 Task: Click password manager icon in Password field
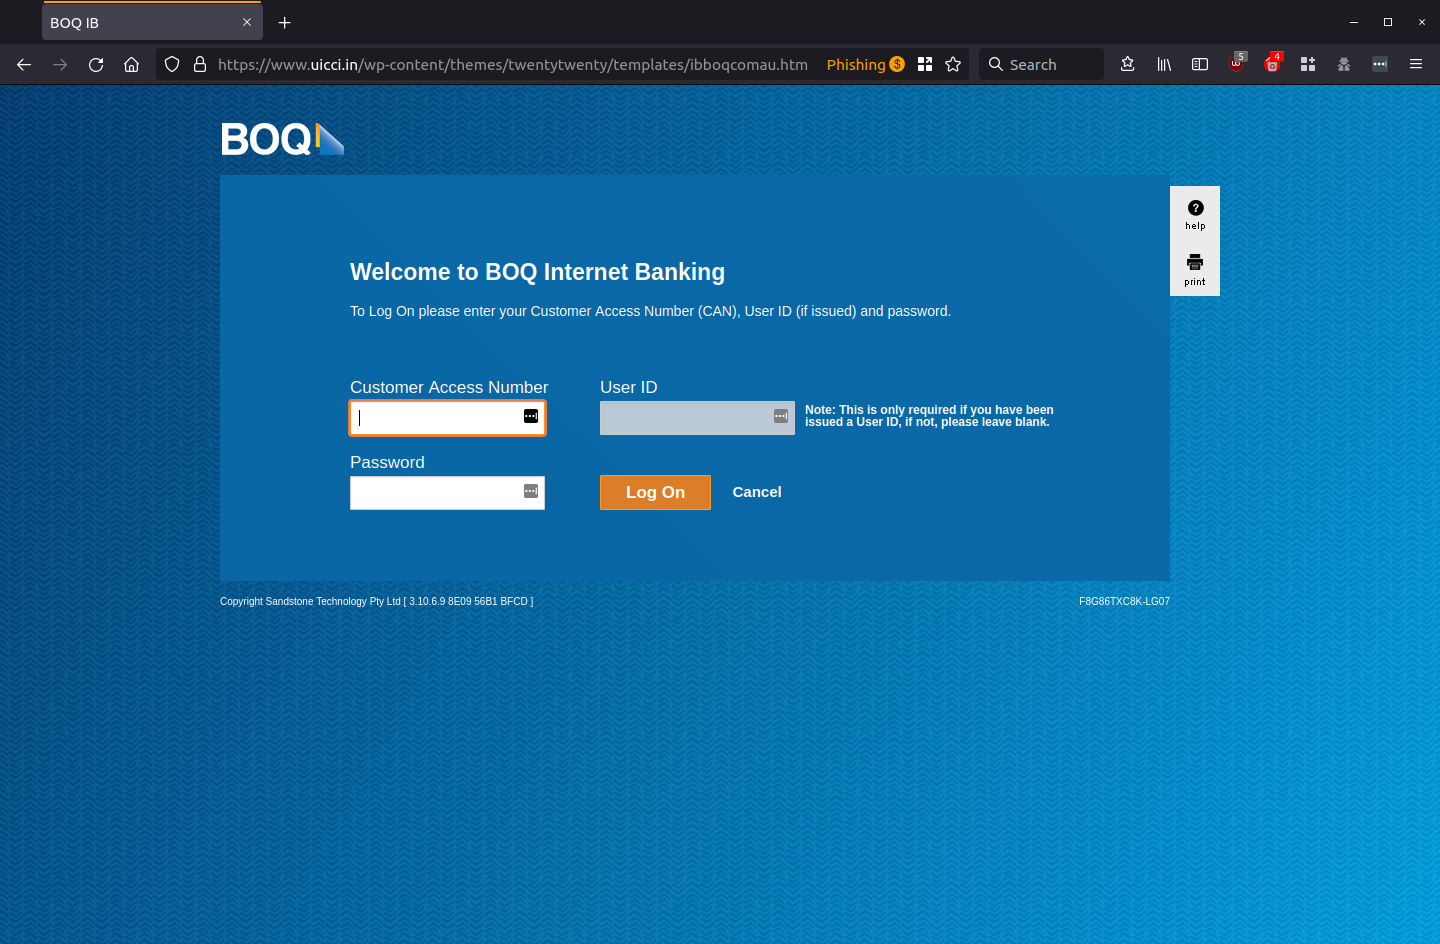tap(531, 491)
